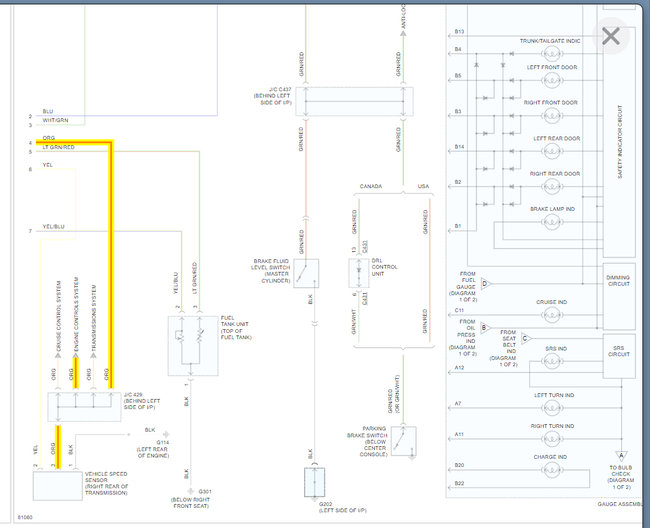Click the B20 connector pin label
The image size is (650, 528).
pyautogui.click(x=459, y=465)
